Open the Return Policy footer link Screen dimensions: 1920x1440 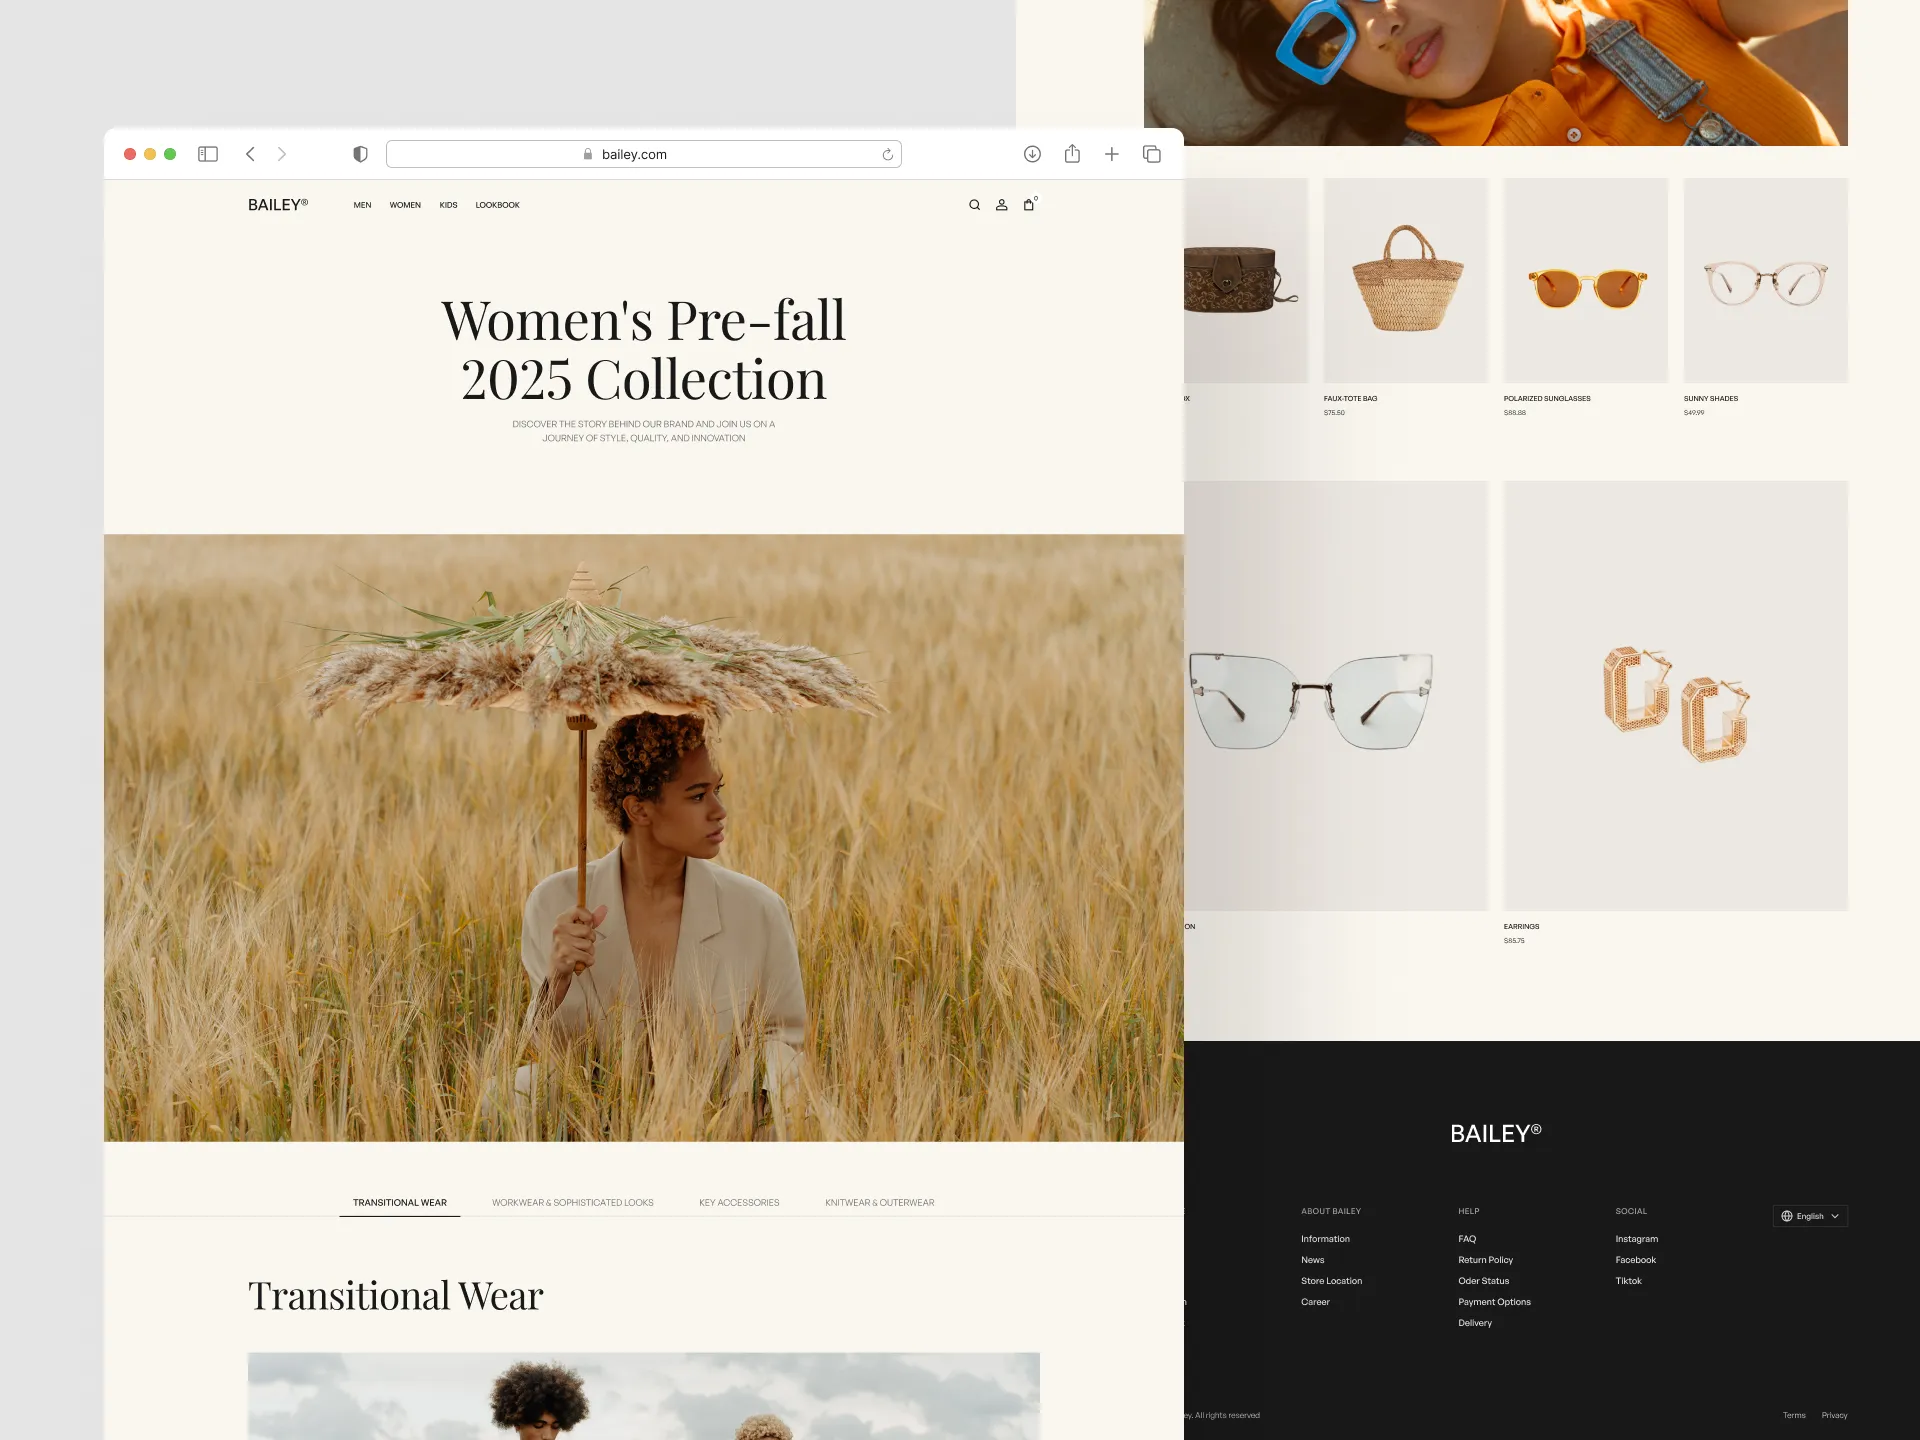pos(1485,1260)
